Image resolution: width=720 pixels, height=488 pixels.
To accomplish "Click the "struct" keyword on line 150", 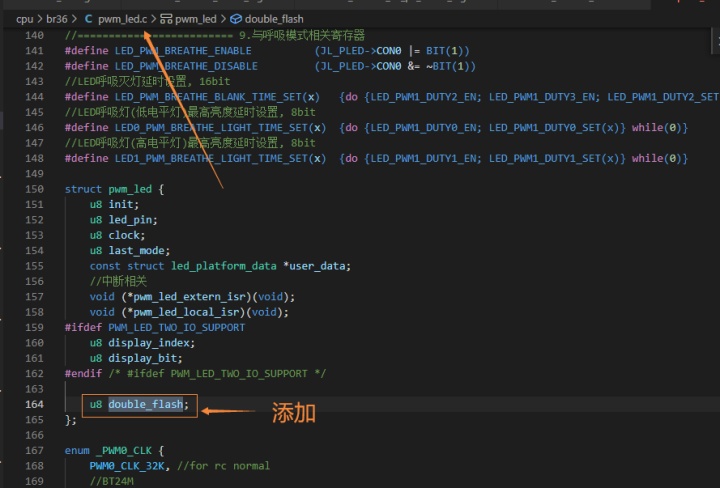I will [83, 189].
